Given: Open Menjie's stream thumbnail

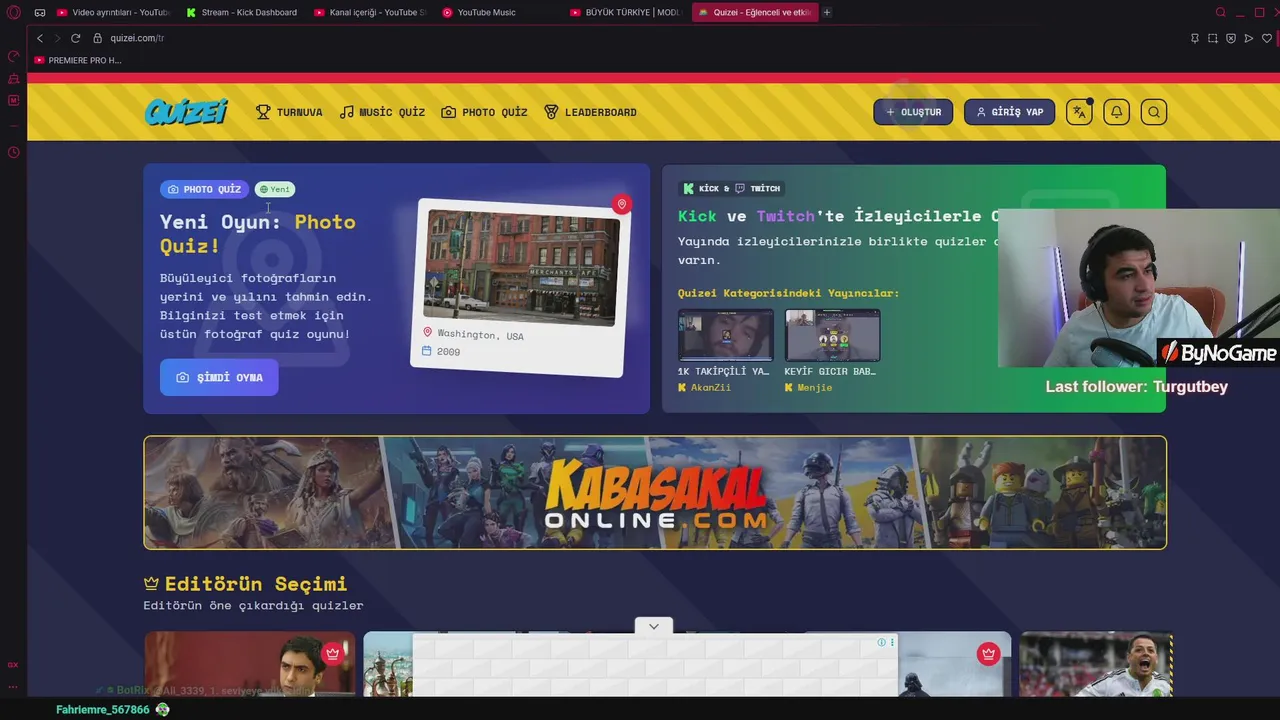Looking at the screenshot, I should [x=832, y=335].
